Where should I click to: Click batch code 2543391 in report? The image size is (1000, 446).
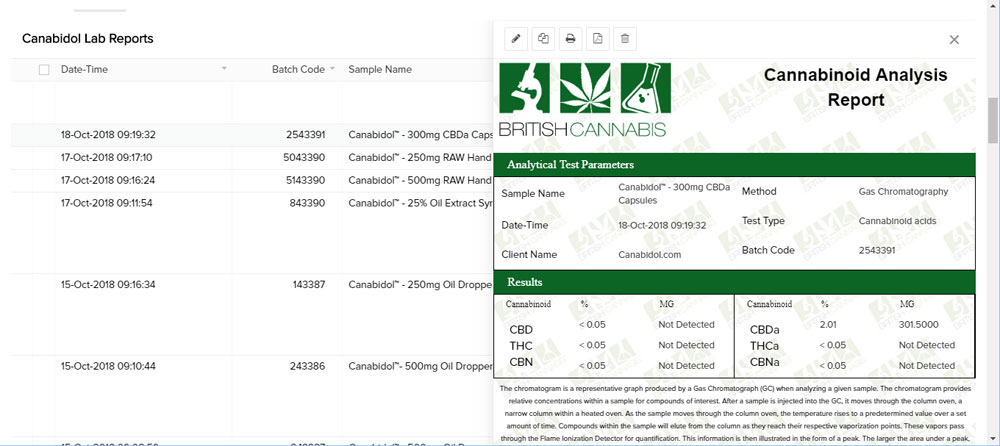coord(877,250)
